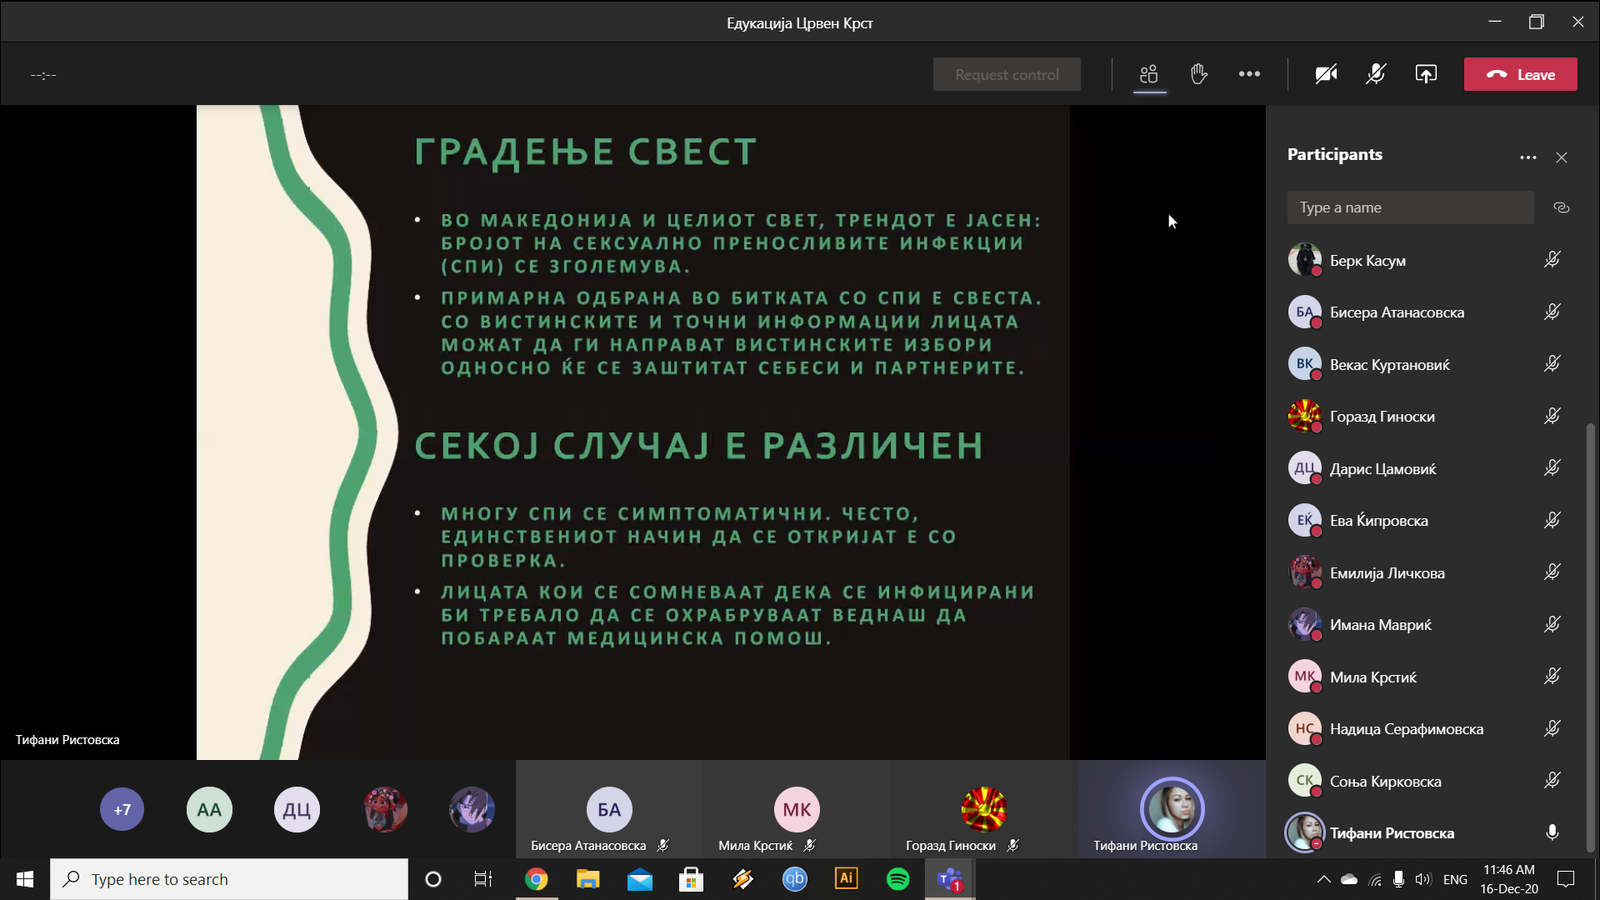Viewport: 1600px width, 900px height.
Task: Click Microsoft Teams taskbar icon
Action: pos(949,879)
